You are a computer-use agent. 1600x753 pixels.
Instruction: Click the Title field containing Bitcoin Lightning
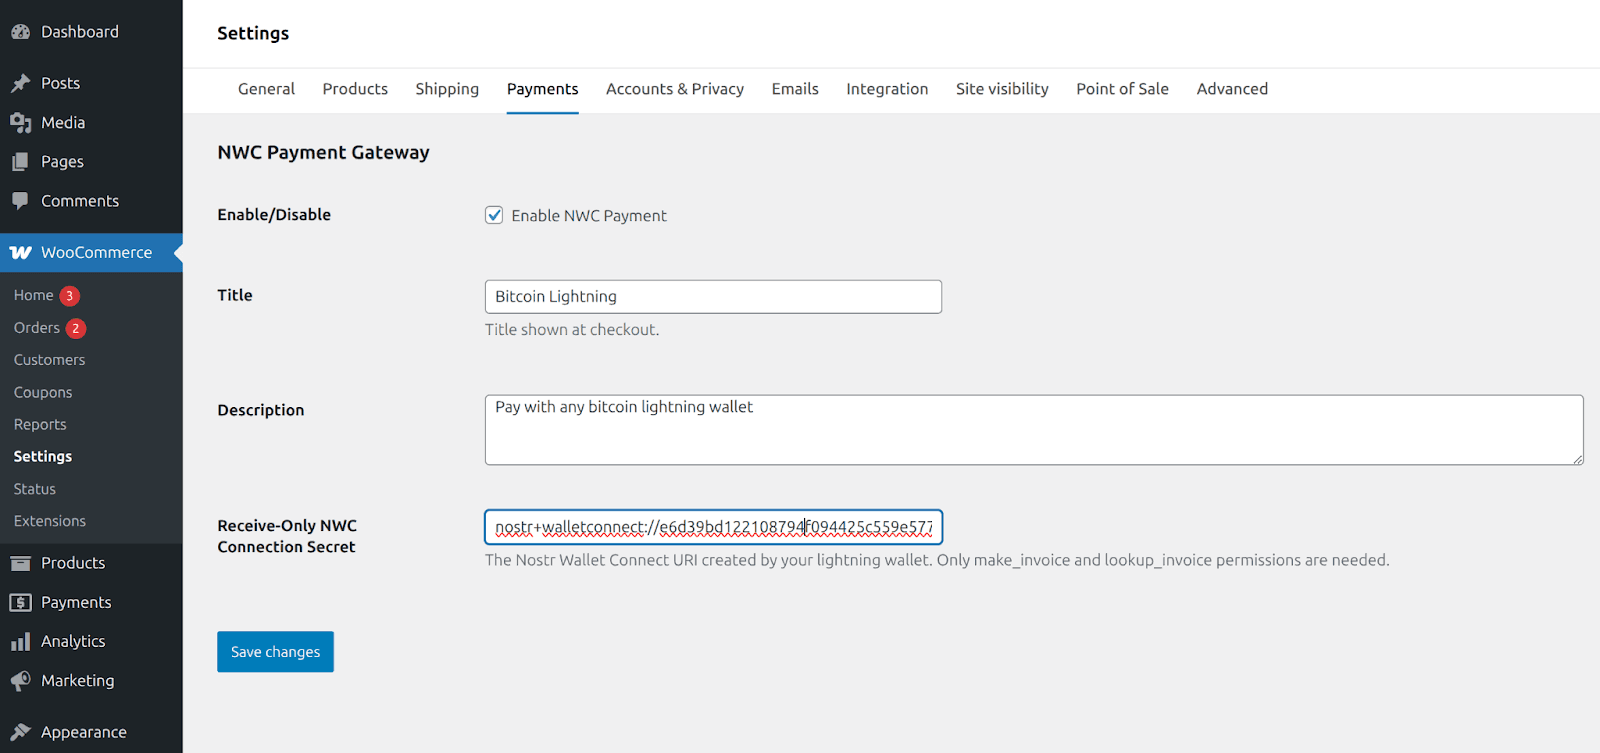713,297
